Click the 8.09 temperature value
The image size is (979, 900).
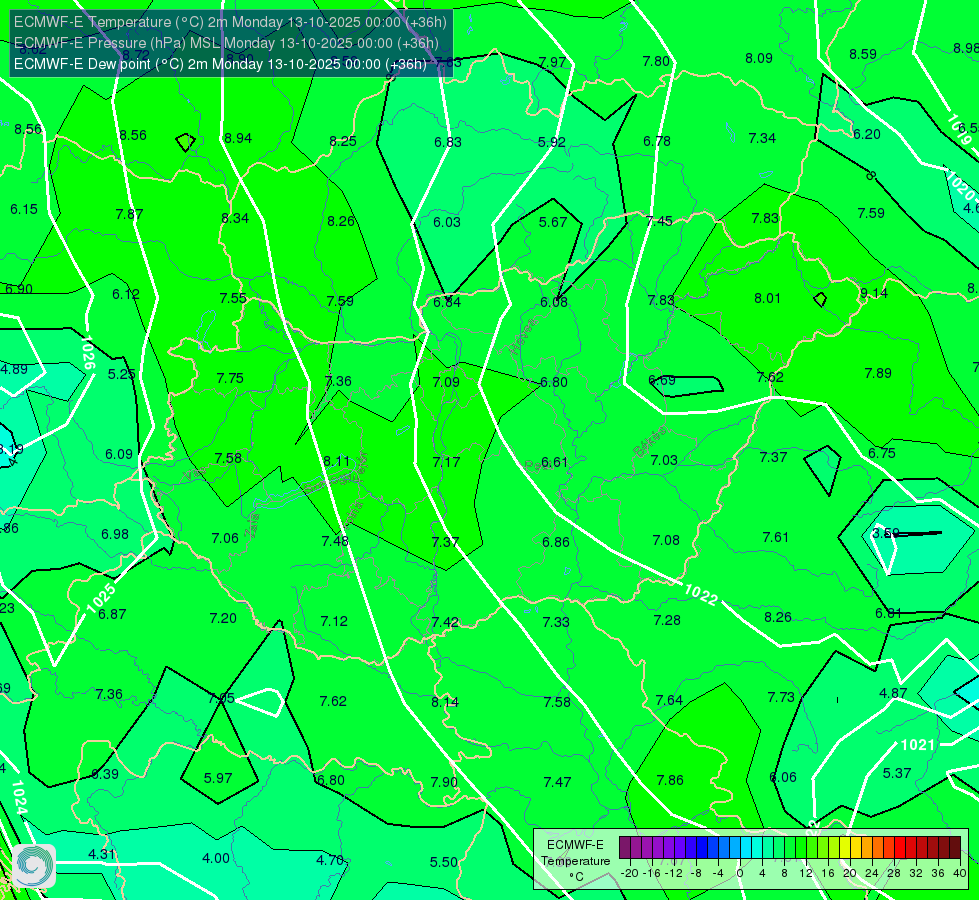coord(759,58)
